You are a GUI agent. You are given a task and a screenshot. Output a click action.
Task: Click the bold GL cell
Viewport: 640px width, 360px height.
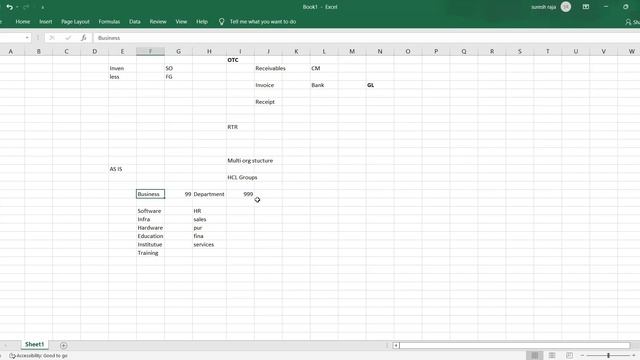(380, 85)
